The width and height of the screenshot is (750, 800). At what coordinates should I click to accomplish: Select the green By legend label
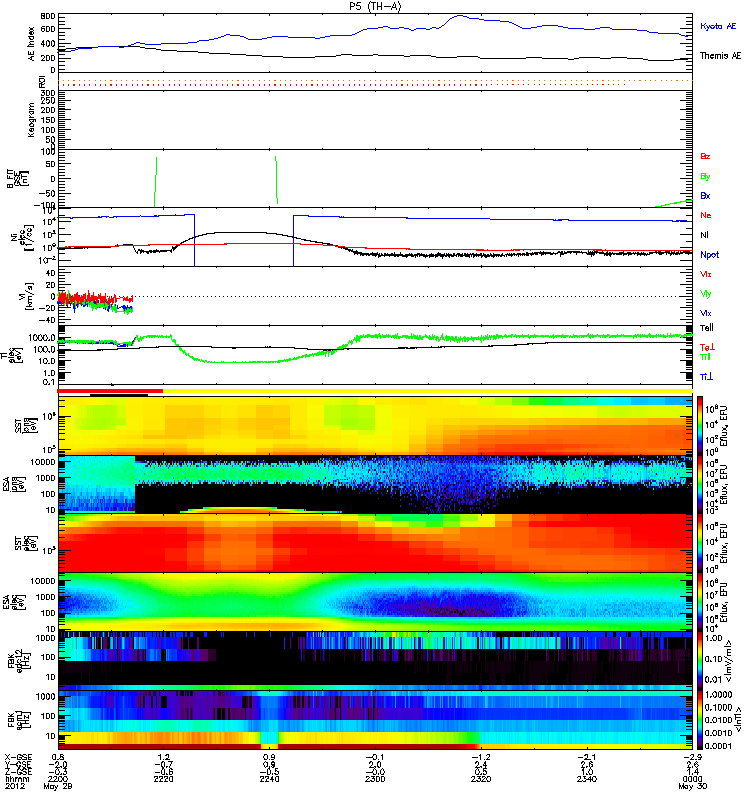click(705, 177)
